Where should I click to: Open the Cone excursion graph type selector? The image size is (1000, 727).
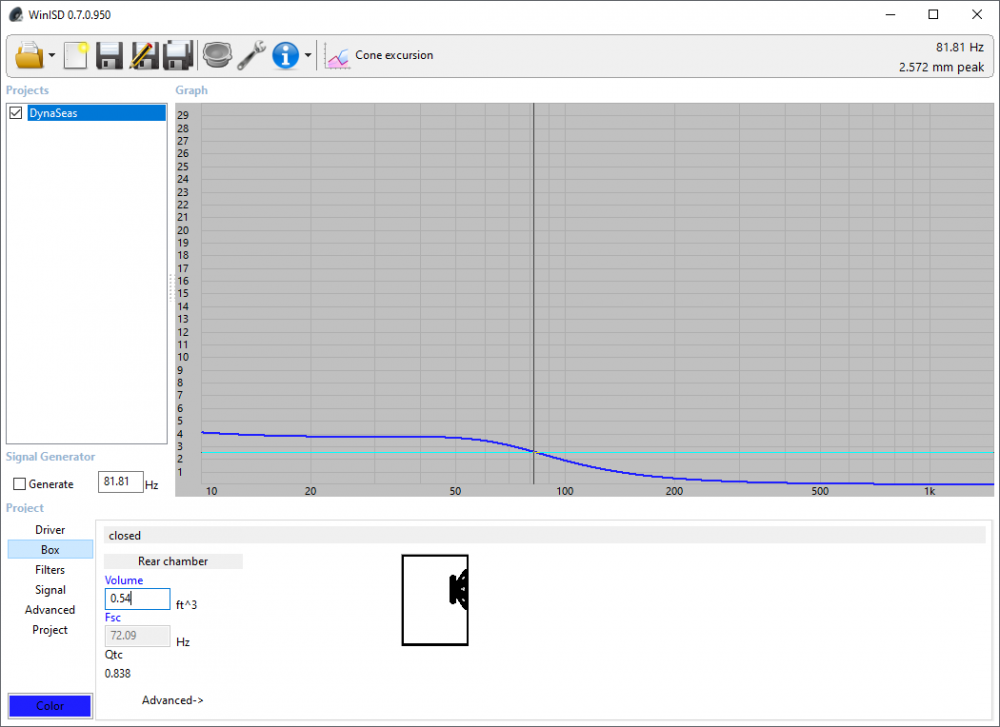(381, 56)
